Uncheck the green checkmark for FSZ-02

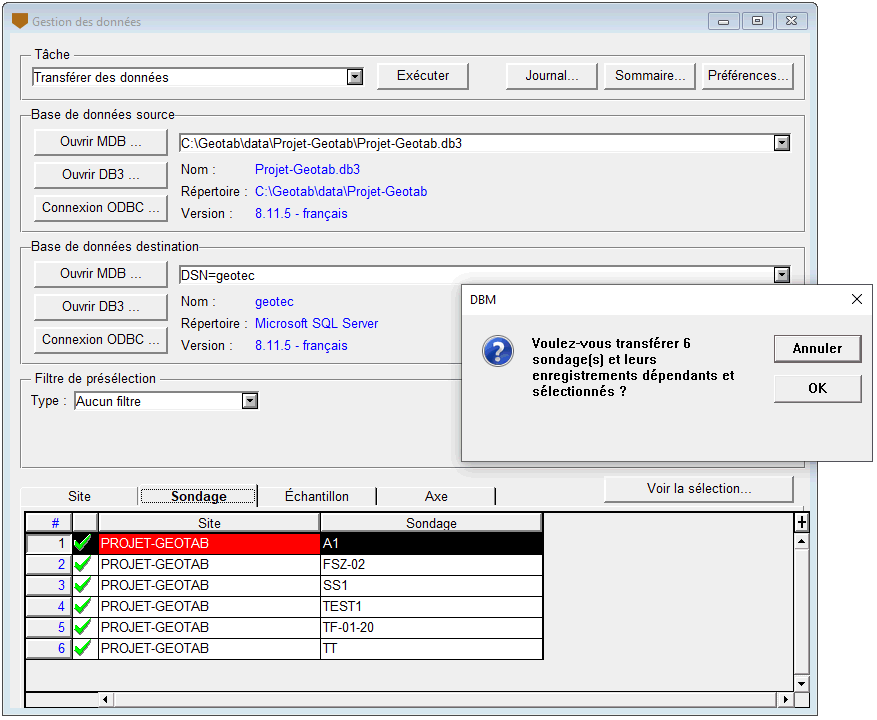click(x=84, y=564)
